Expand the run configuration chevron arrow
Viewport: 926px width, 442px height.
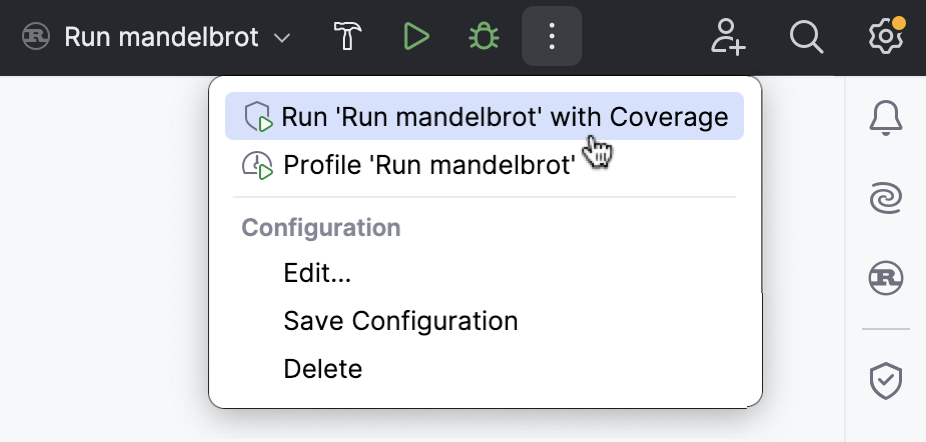point(283,39)
